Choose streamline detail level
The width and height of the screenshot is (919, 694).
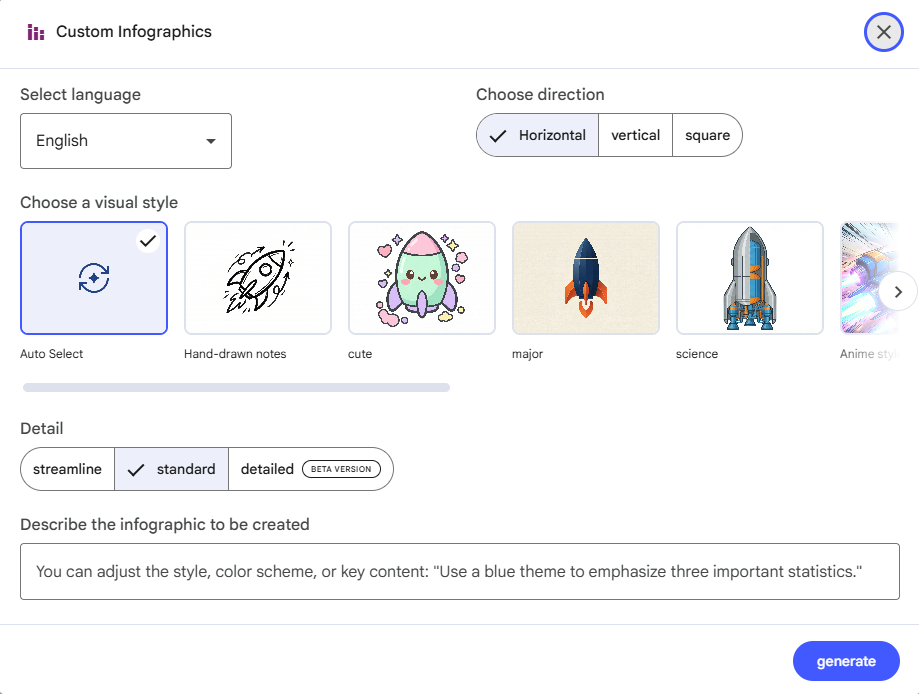(67, 469)
